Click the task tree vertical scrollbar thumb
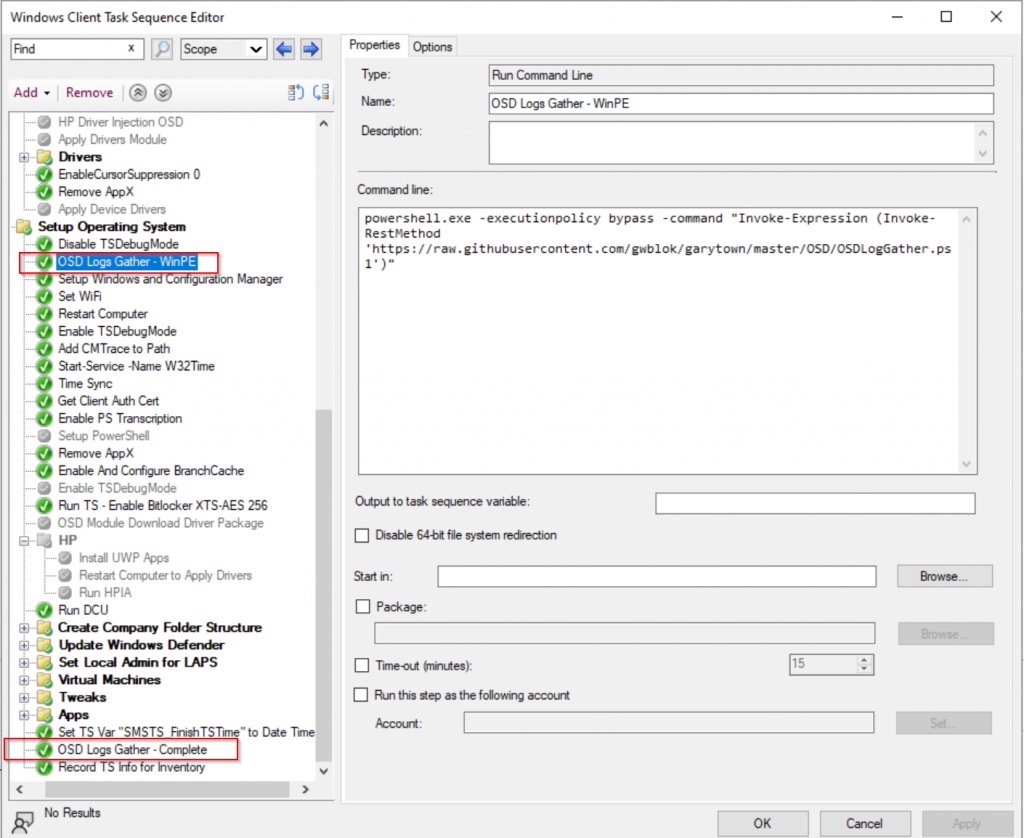The image size is (1024, 838). click(x=324, y=585)
